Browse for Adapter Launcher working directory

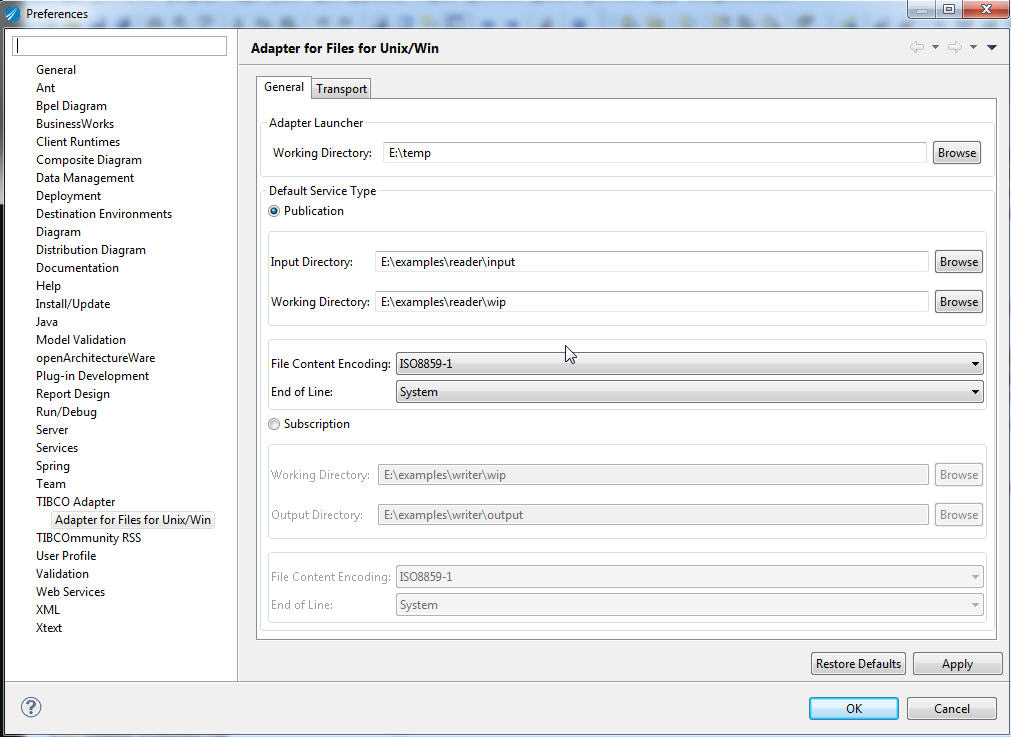957,153
